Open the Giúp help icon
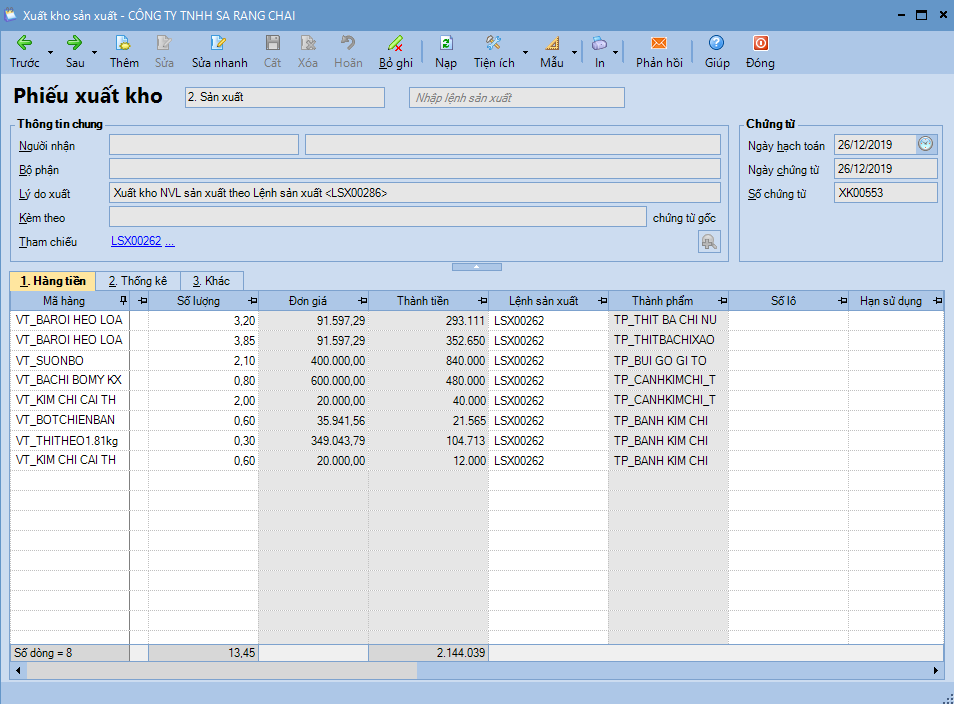 pyautogui.click(x=716, y=43)
